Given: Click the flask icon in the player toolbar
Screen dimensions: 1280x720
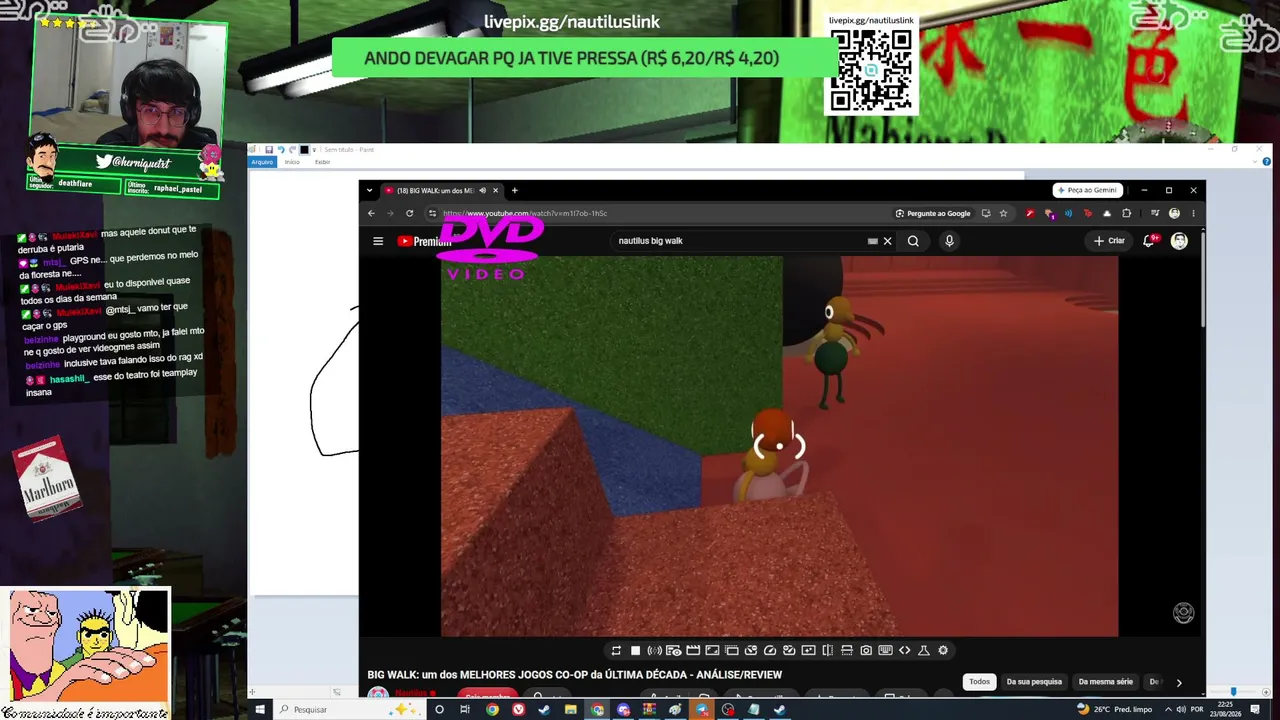Looking at the screenshot, I should pos(924,651).
